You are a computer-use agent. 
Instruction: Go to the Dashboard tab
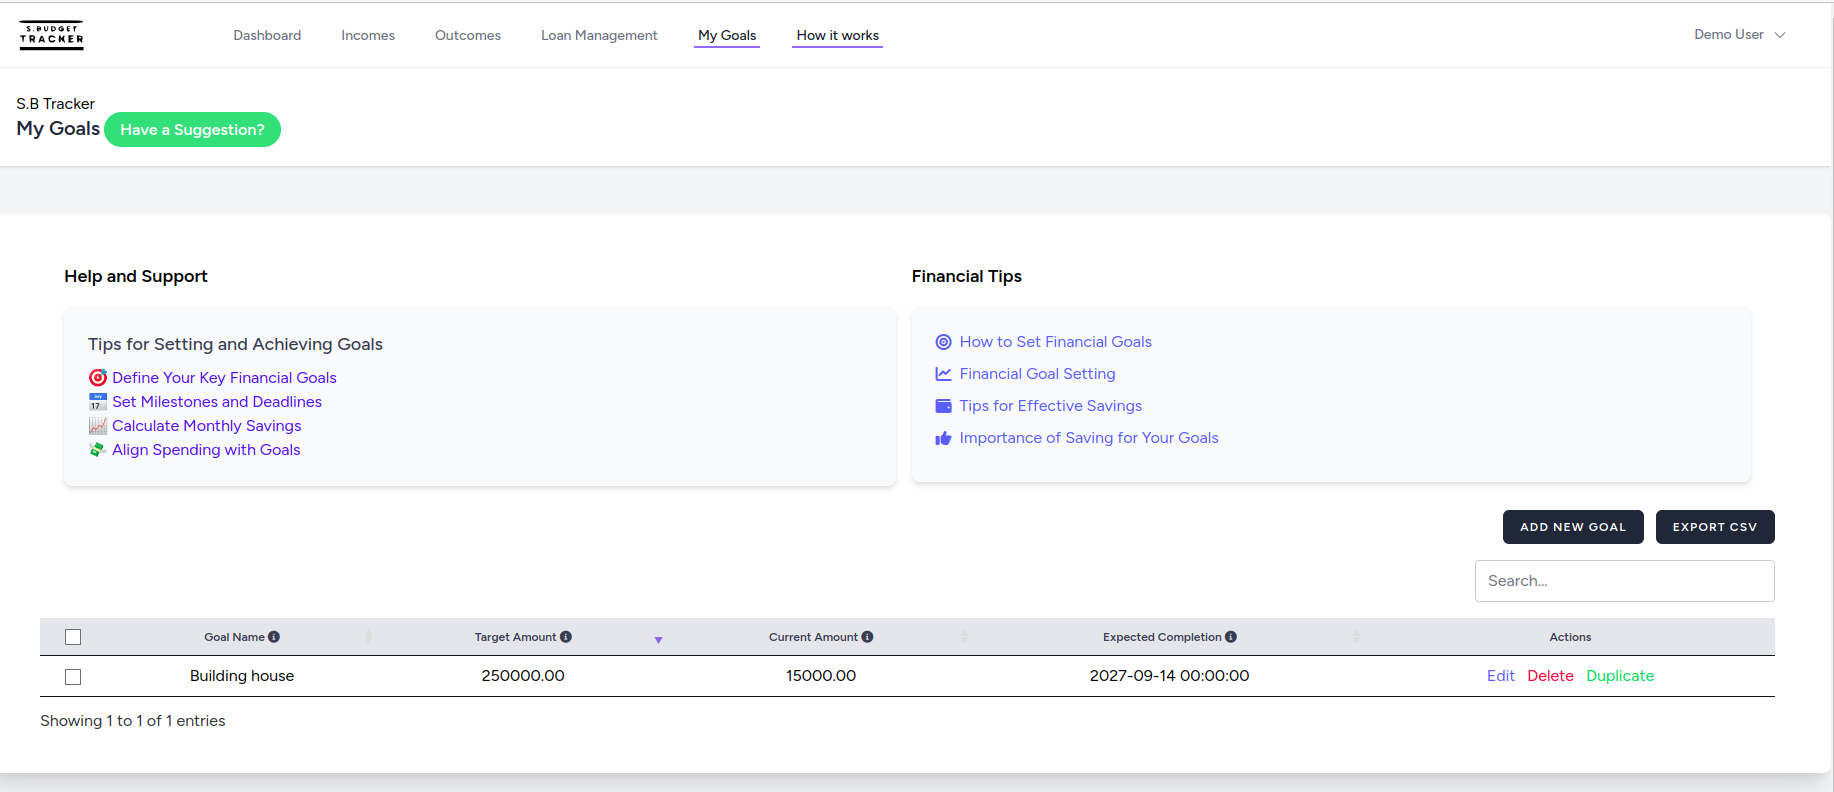(267, 35)
